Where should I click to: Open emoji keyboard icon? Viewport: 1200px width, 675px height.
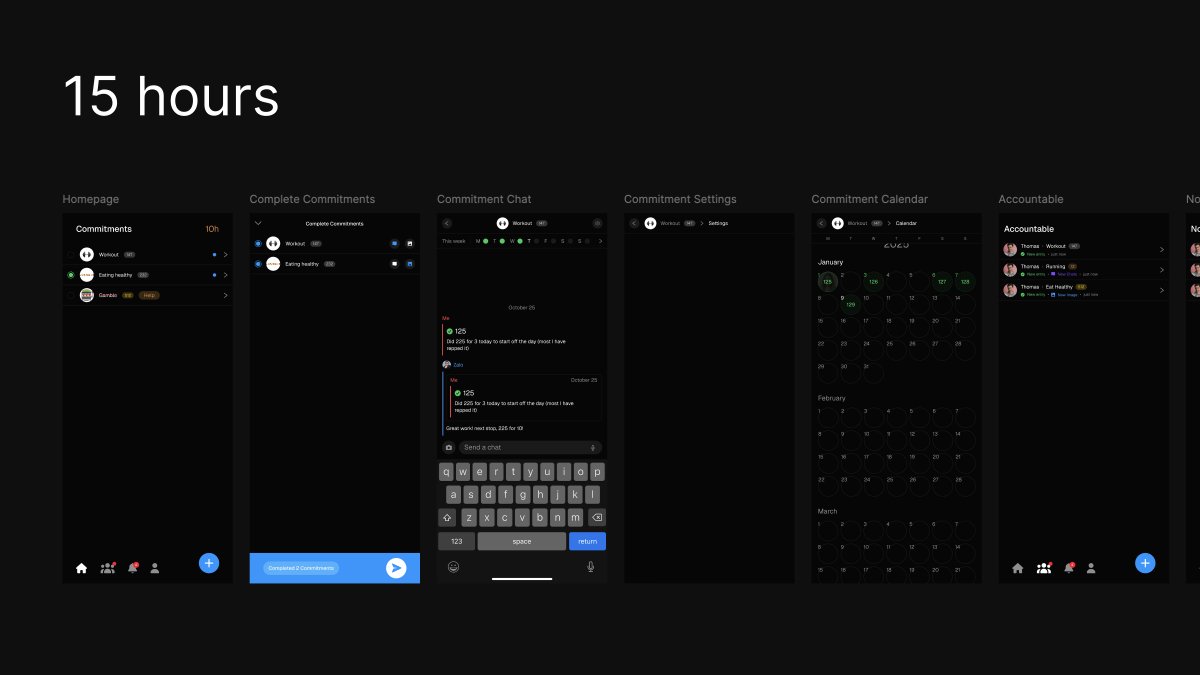[453, 567]
